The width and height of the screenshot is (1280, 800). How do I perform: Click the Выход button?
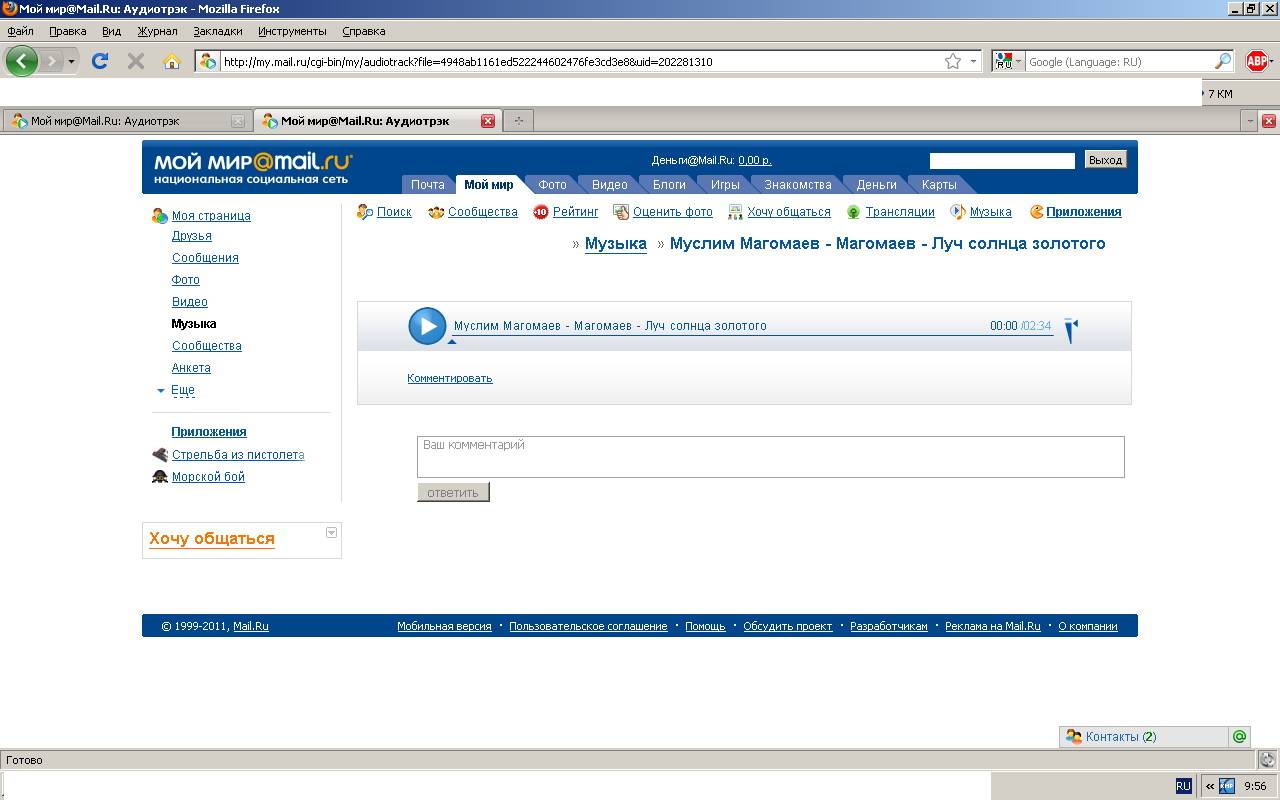(1105, 160)
